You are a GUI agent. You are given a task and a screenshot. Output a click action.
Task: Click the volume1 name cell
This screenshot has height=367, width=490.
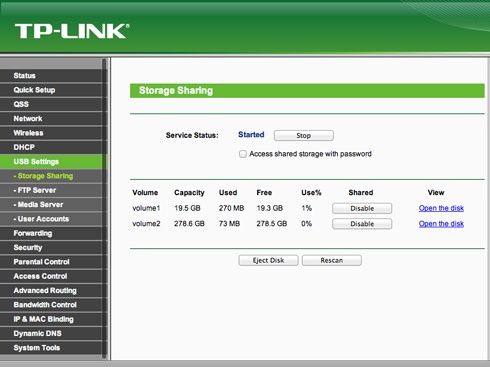(x=146, y=208)
